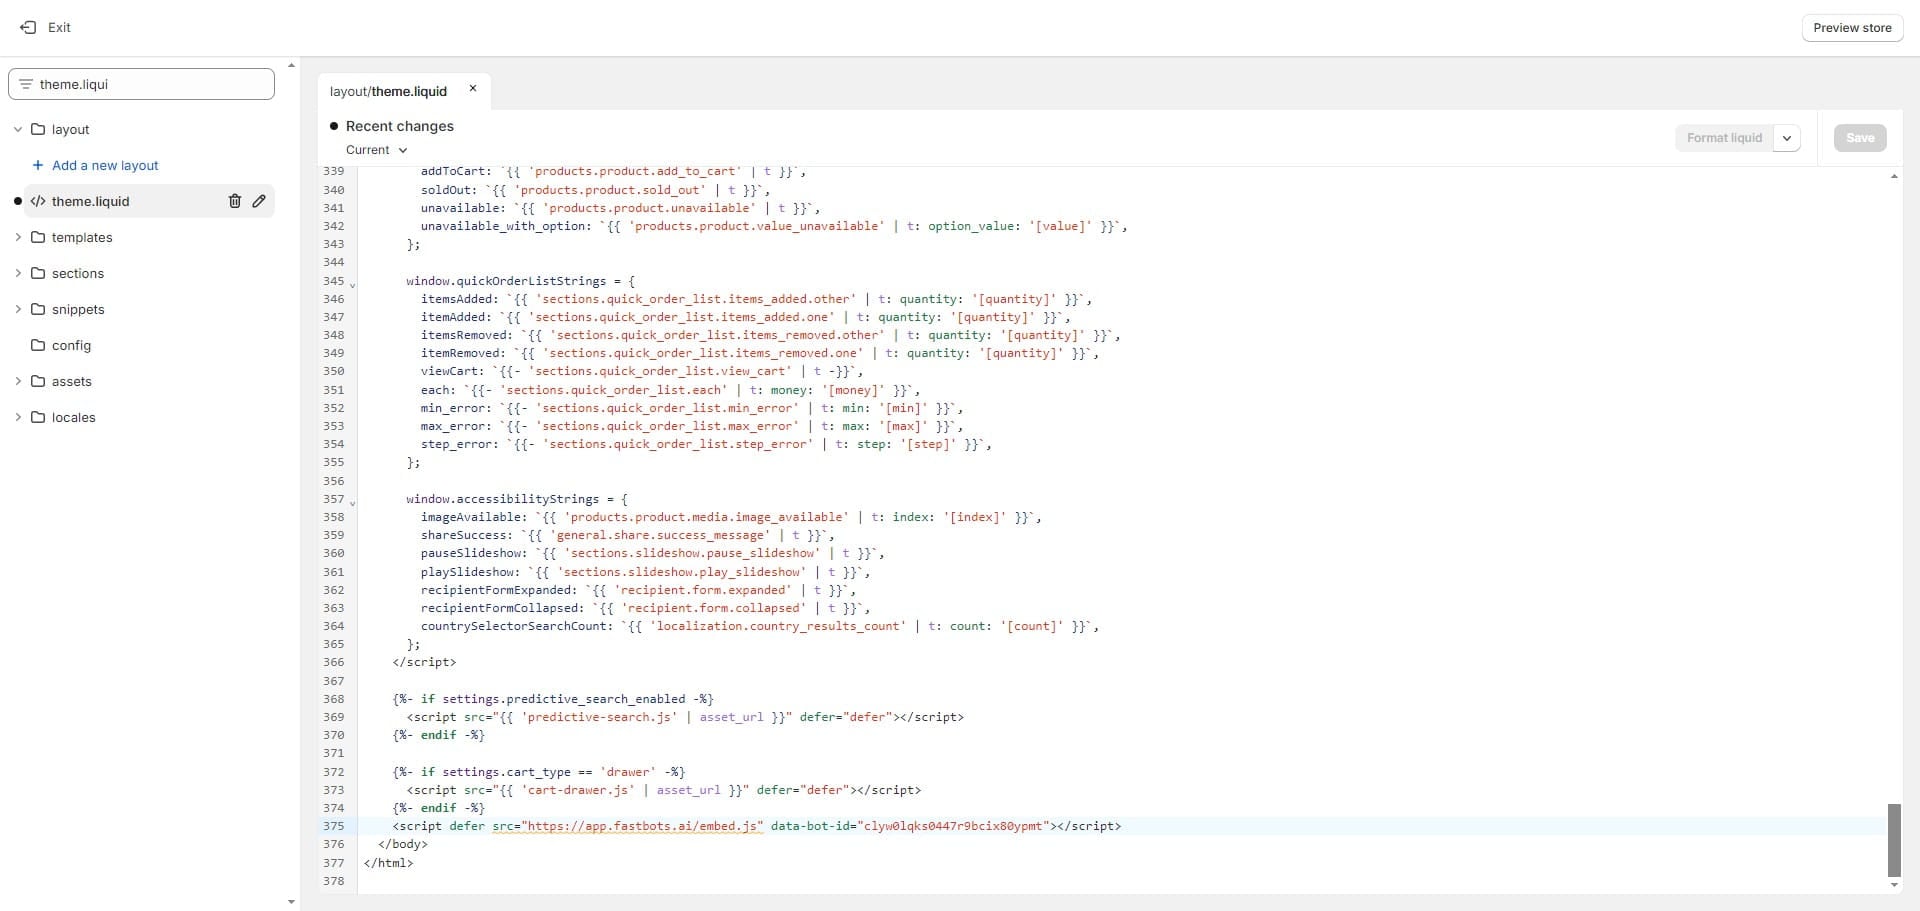
Task: Expand the sections folder
Action: coord(18,273)
